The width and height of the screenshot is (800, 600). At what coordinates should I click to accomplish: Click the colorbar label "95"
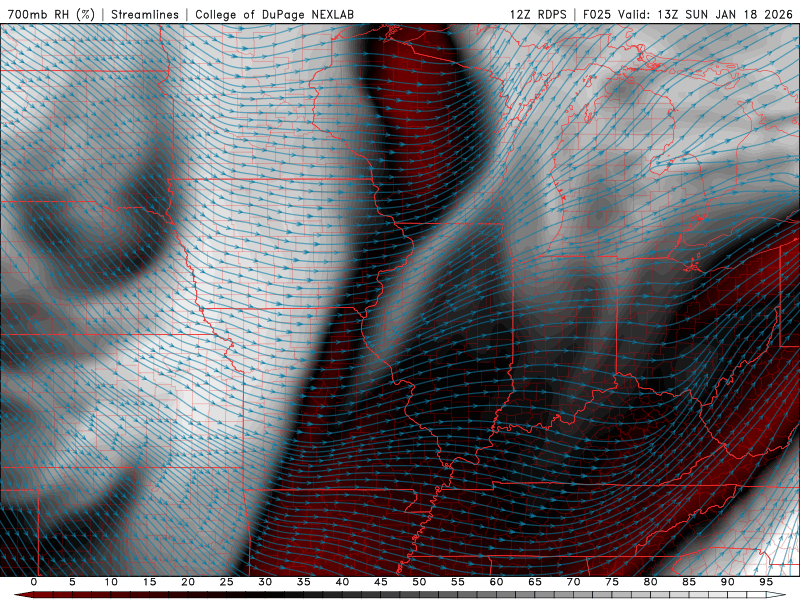pos(766,582)
